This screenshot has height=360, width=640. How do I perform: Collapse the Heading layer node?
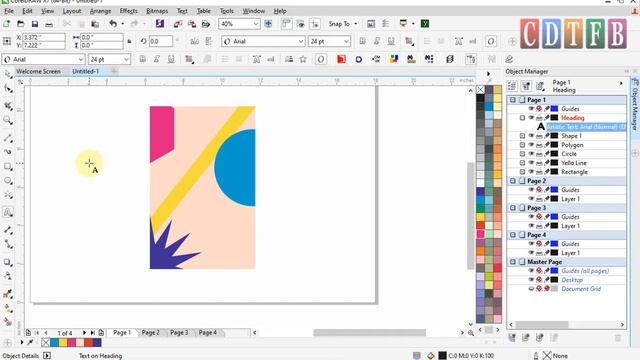[x=522, y=118]
